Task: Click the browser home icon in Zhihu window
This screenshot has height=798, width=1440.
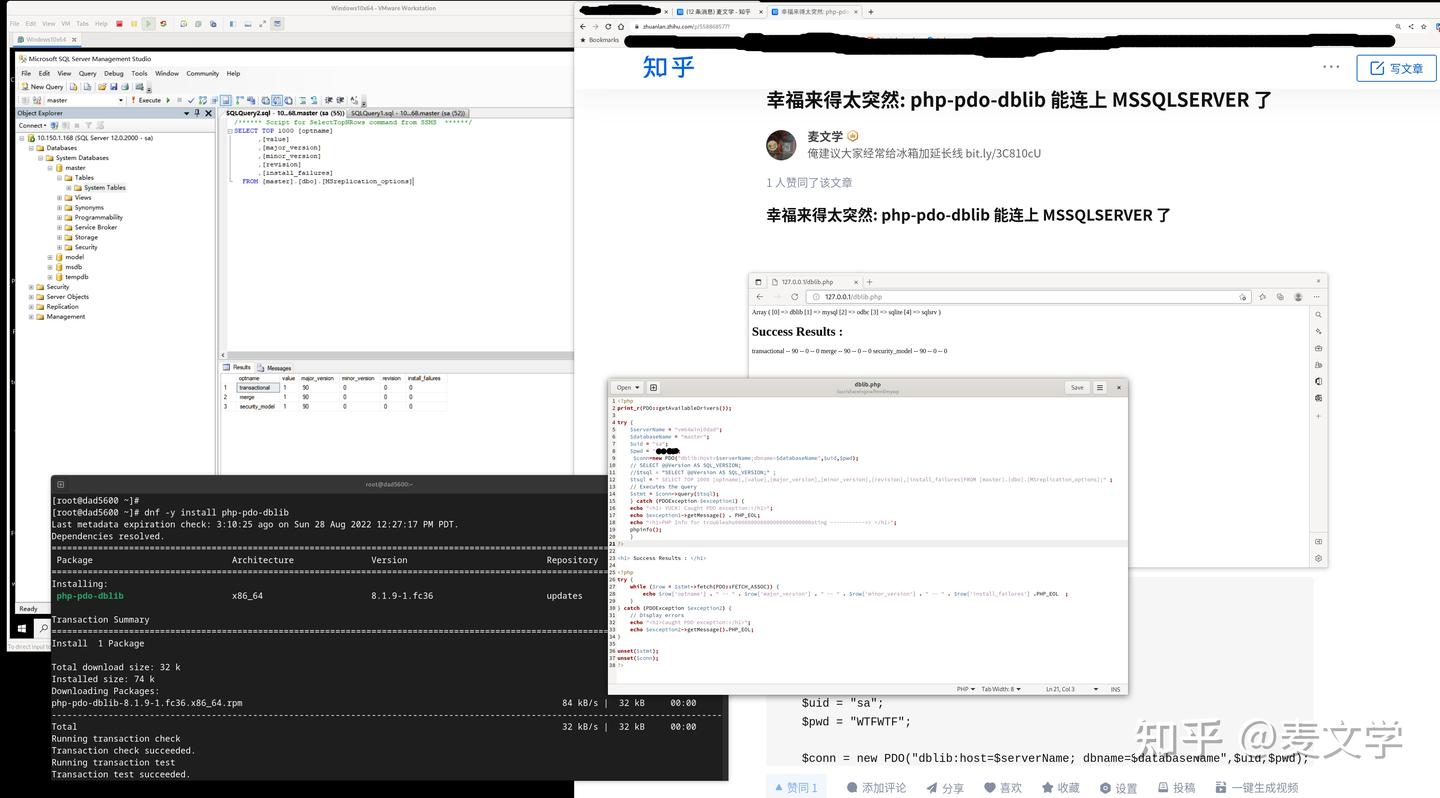Action: tap(621, 27)
